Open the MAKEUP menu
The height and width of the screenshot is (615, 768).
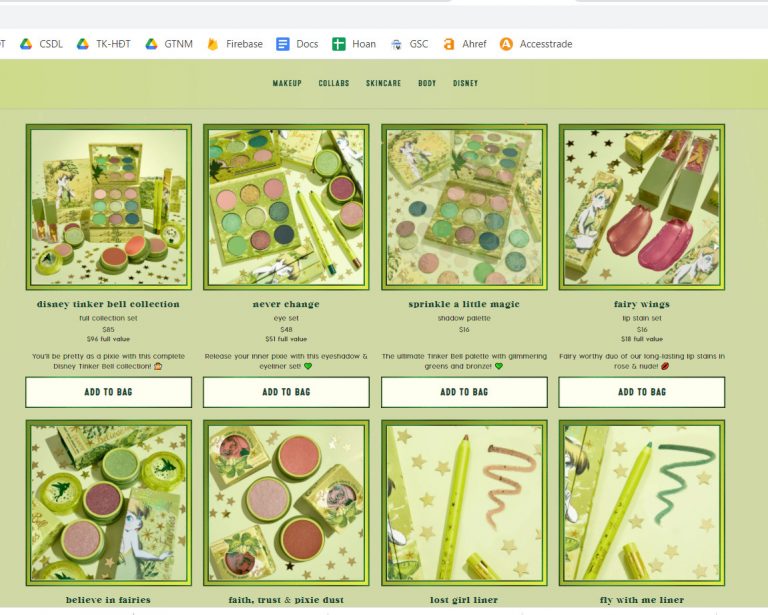click(287, 83)
